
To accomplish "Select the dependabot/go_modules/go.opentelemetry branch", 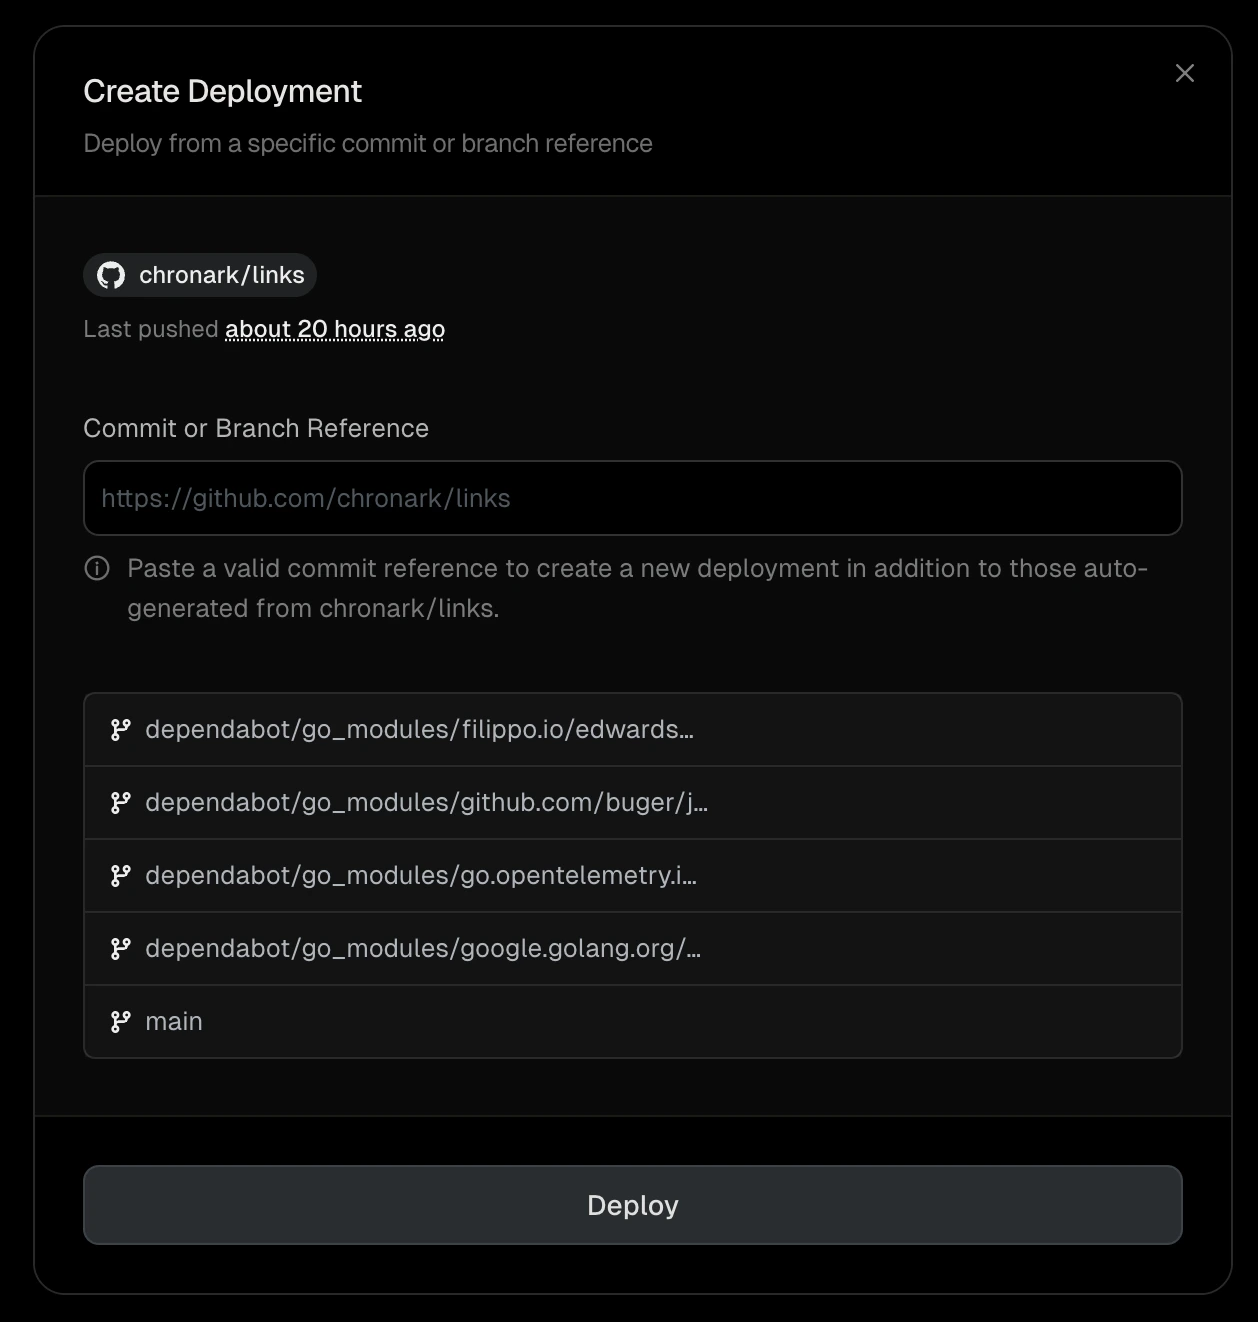I will point(421,875).
